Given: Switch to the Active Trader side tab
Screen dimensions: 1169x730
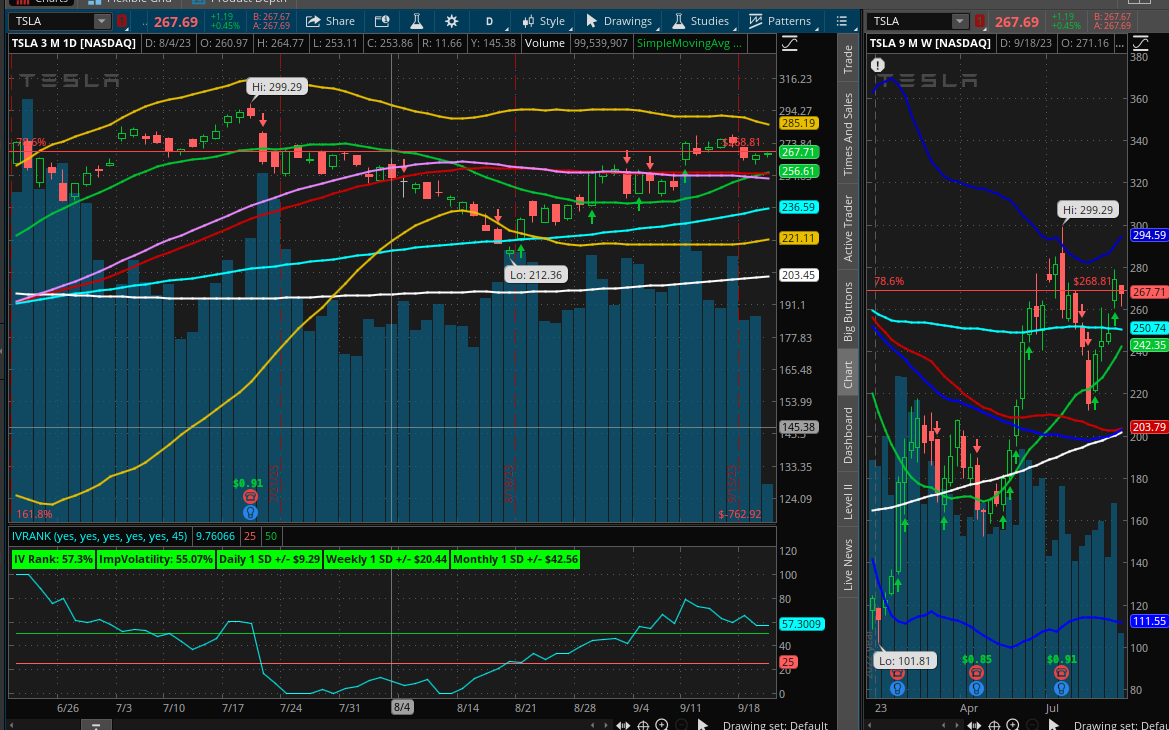Looking at the screenshot, I should click(848, 229).
